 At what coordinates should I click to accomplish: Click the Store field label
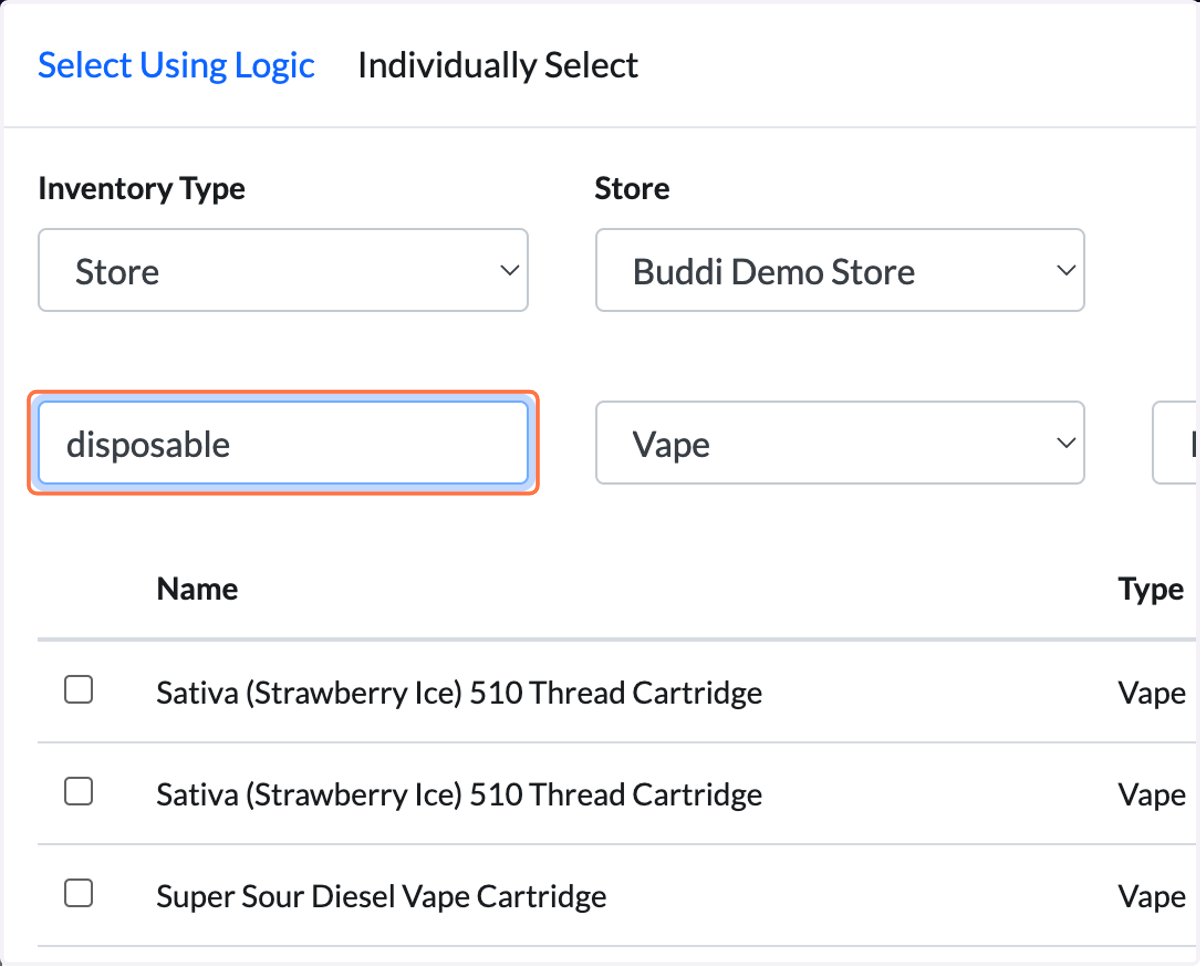tap(632, 188)
